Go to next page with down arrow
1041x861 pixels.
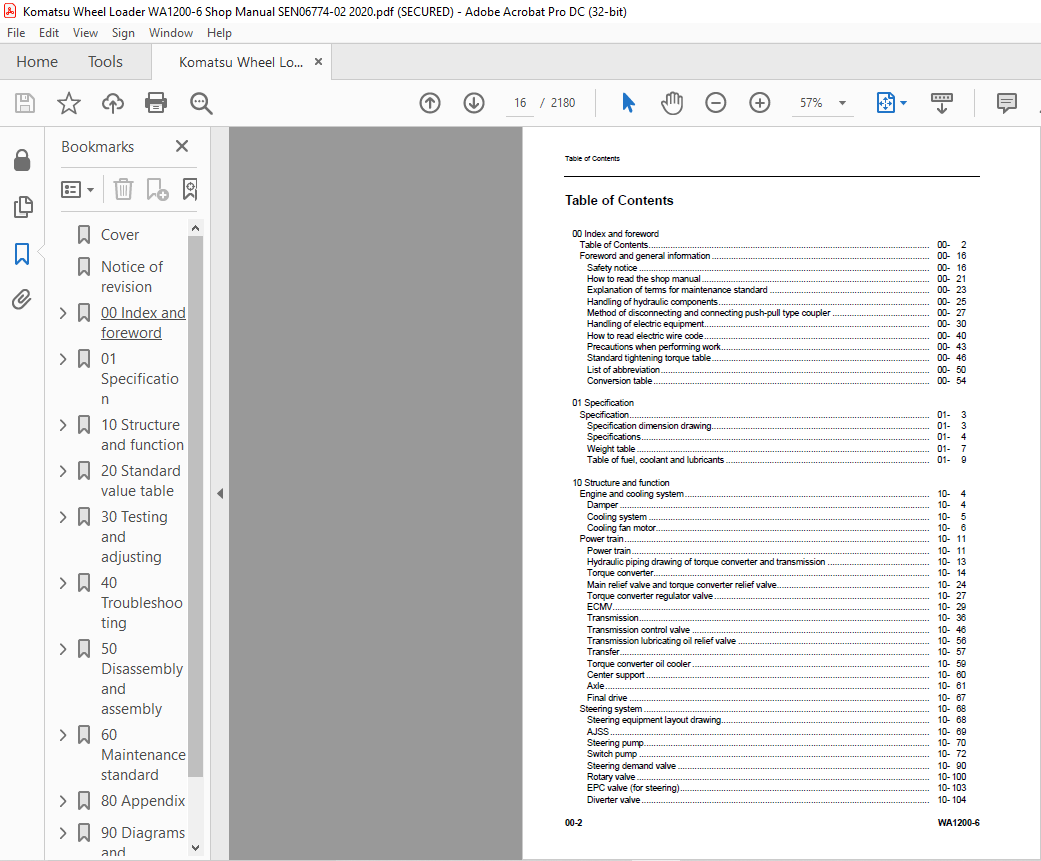pos(474,103)
